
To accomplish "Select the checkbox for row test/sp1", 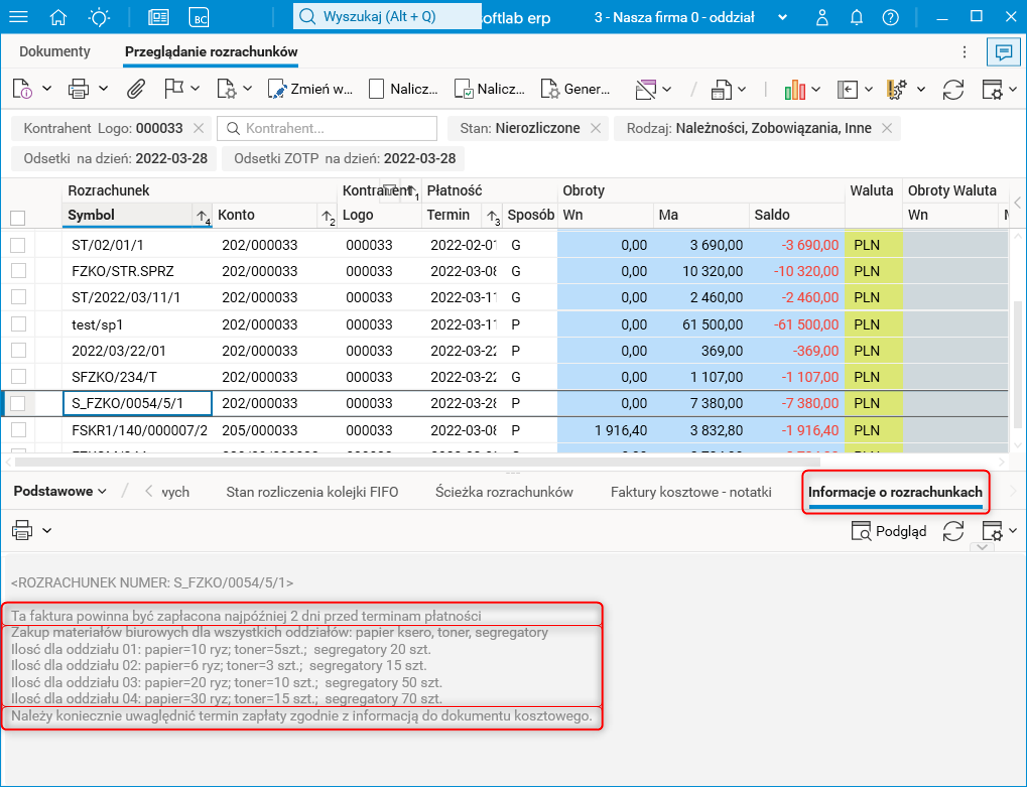I will click(x=18, y=324).
